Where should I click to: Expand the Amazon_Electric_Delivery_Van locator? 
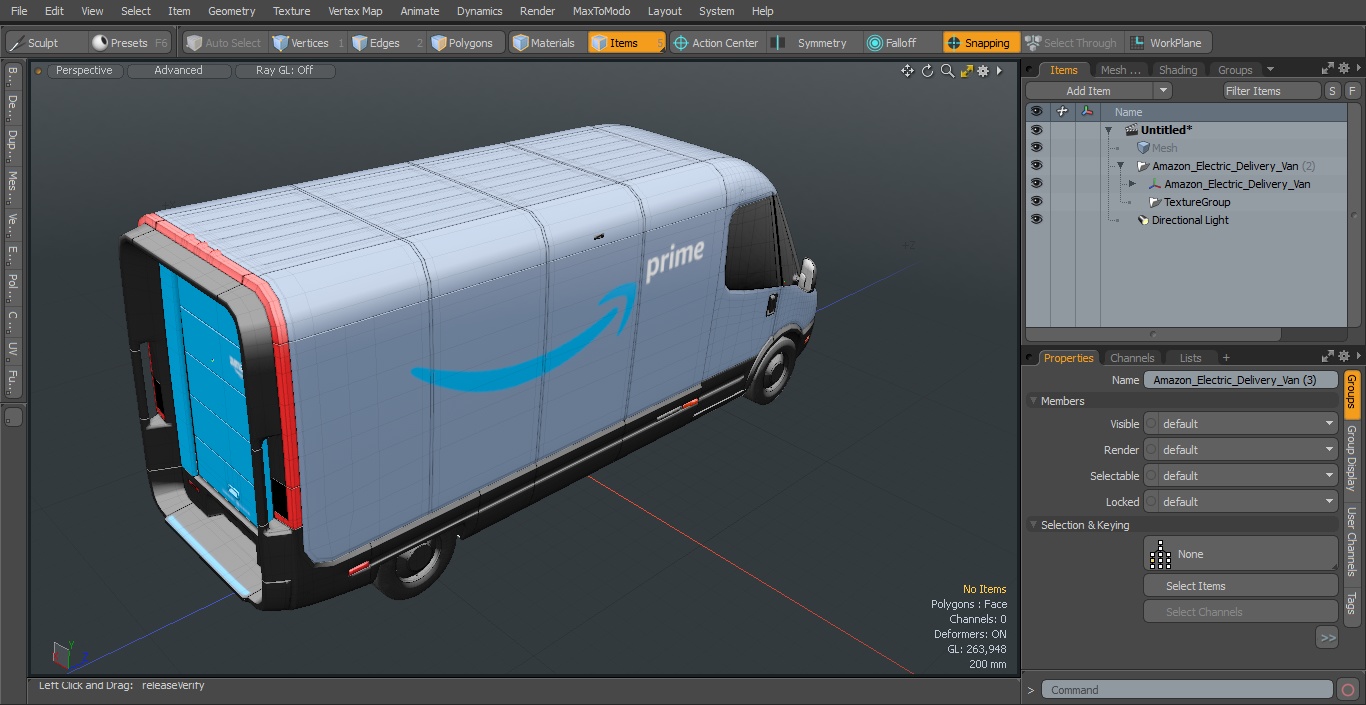point(1132,184)
